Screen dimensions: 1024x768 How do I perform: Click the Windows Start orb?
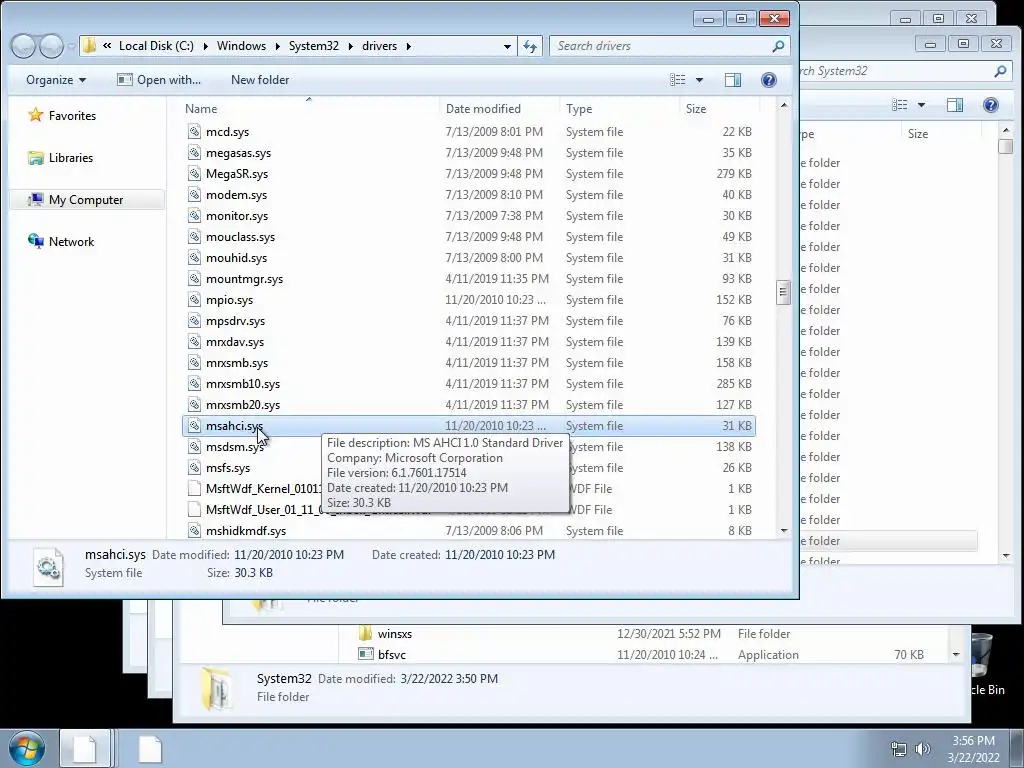tap(26, 748)
